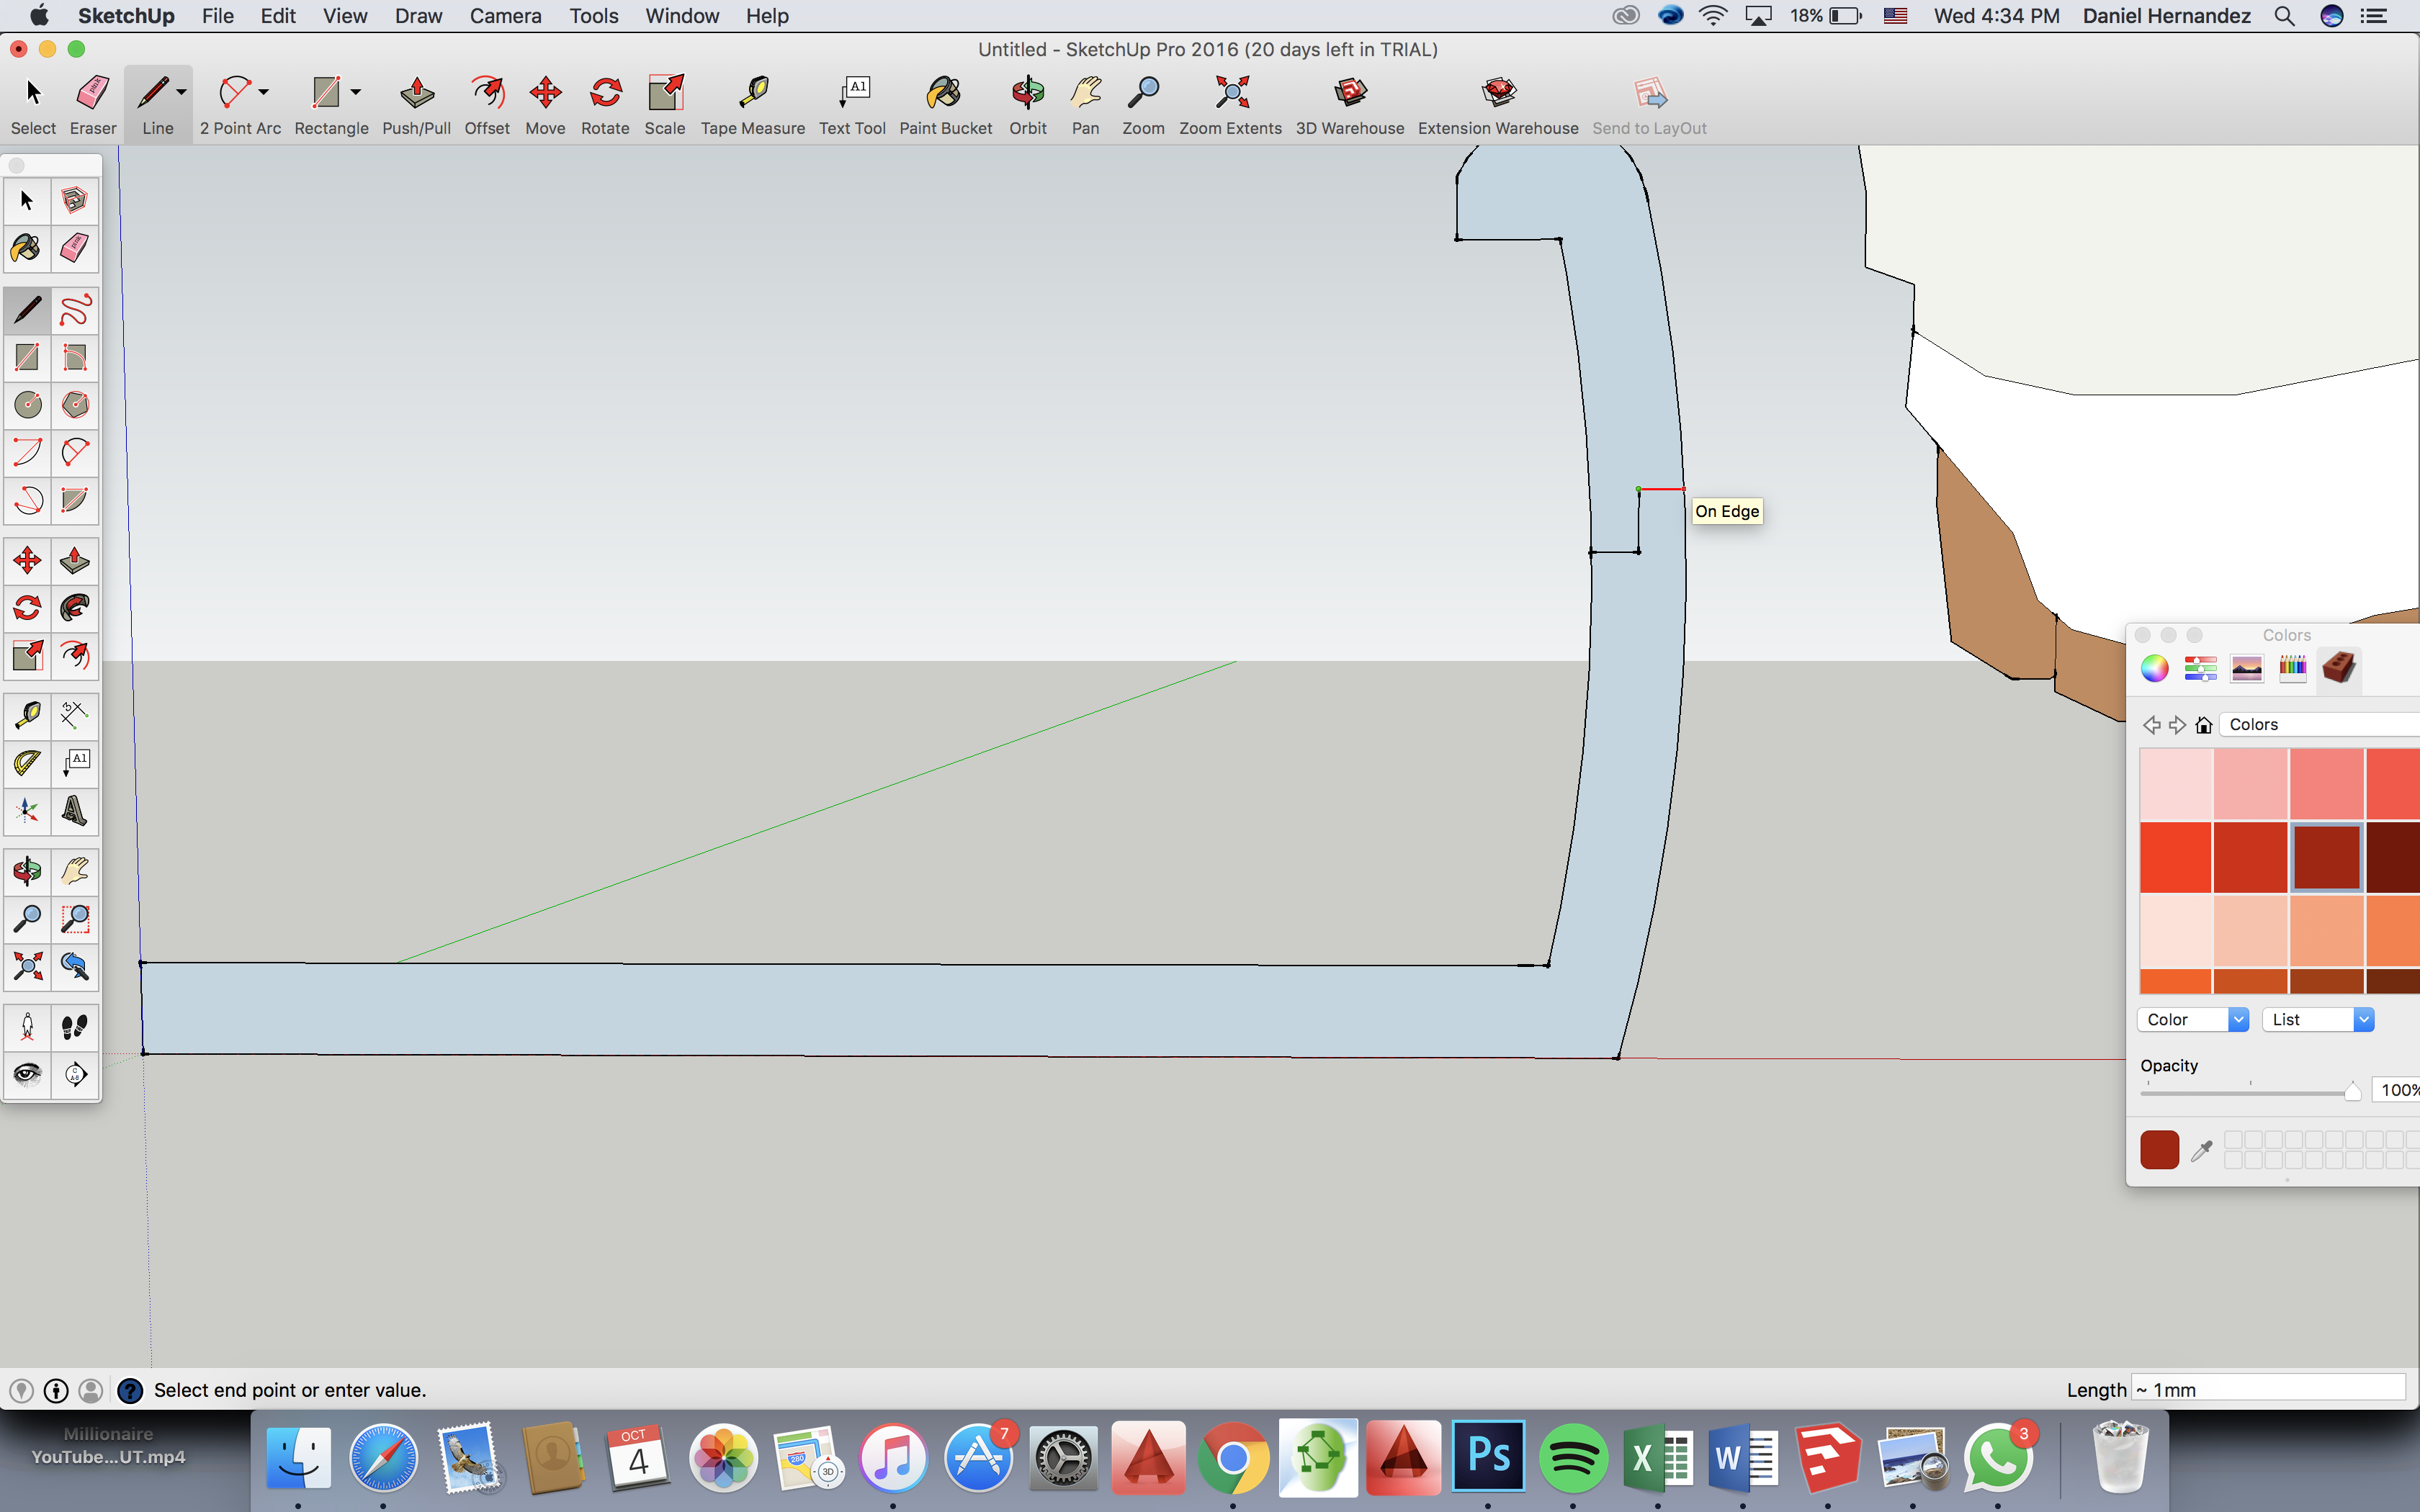Pick the Paint Bucket in the top toolbar

tap(945, 104)
